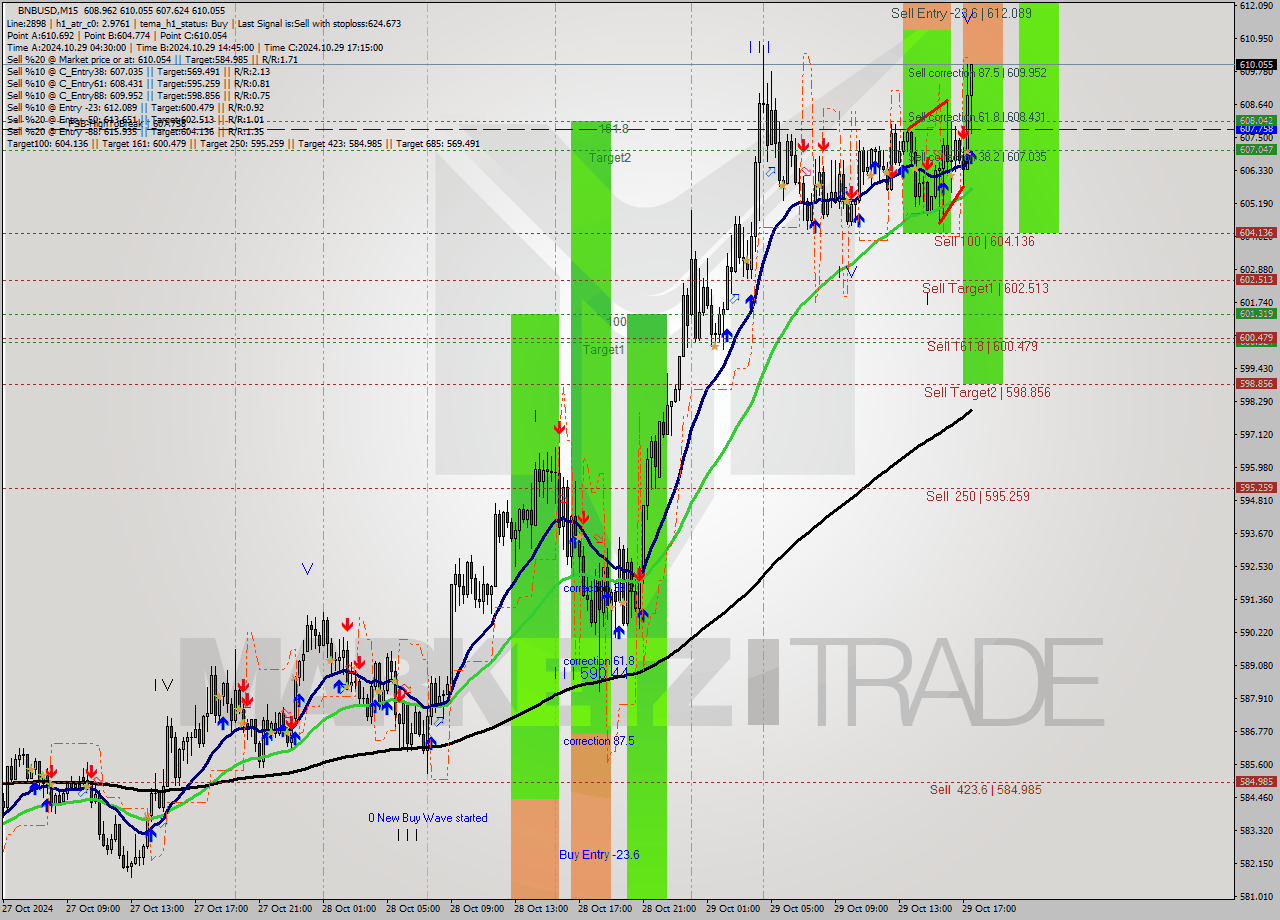Click the '29 Oct 01:00' time axis label
The image size is (1280, 920).
pos(733,910)
